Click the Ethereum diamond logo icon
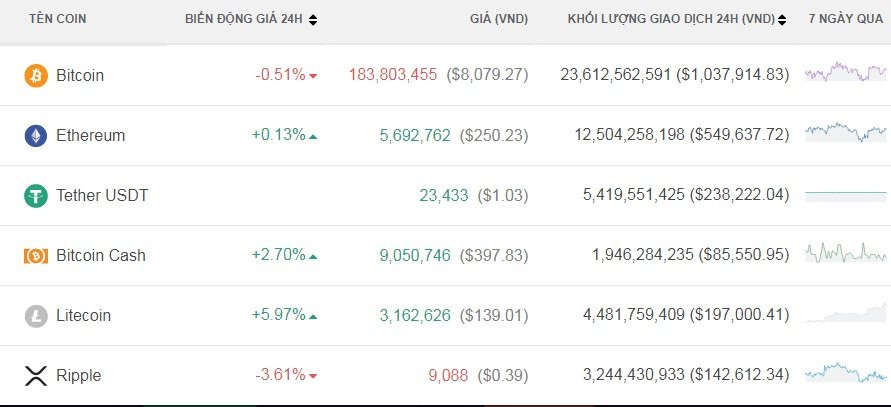 36,135
